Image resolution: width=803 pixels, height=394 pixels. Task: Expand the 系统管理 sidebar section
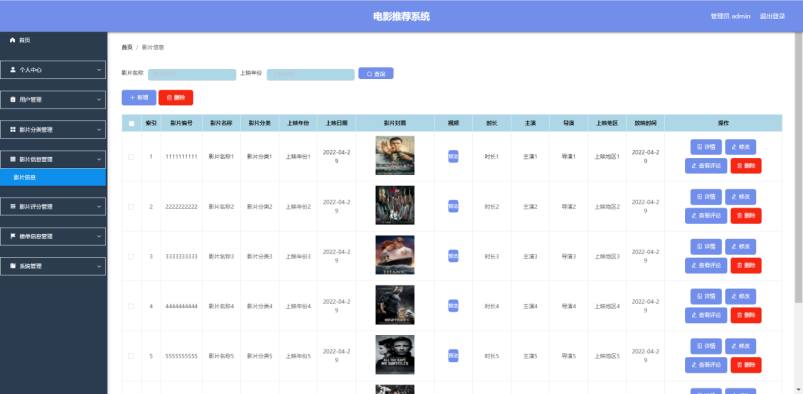point(53,266)
